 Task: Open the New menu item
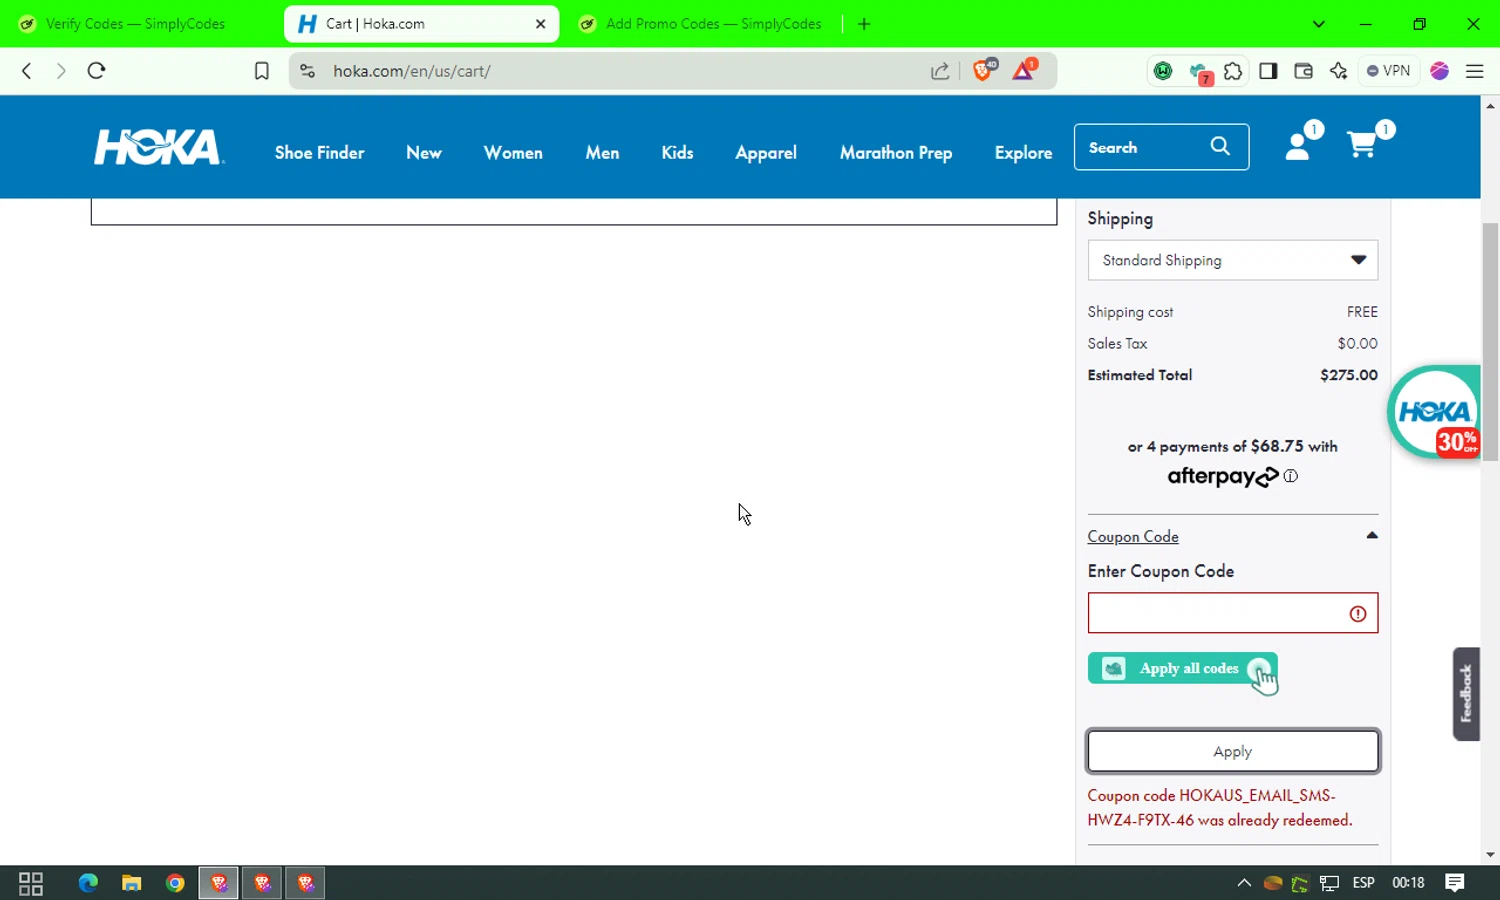[x=424, y=153]
